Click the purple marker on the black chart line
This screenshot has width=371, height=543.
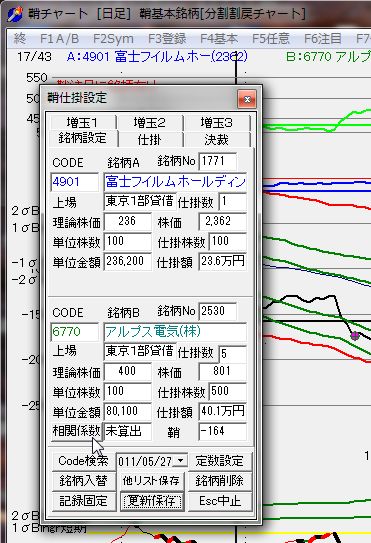(x=354, y=335)
